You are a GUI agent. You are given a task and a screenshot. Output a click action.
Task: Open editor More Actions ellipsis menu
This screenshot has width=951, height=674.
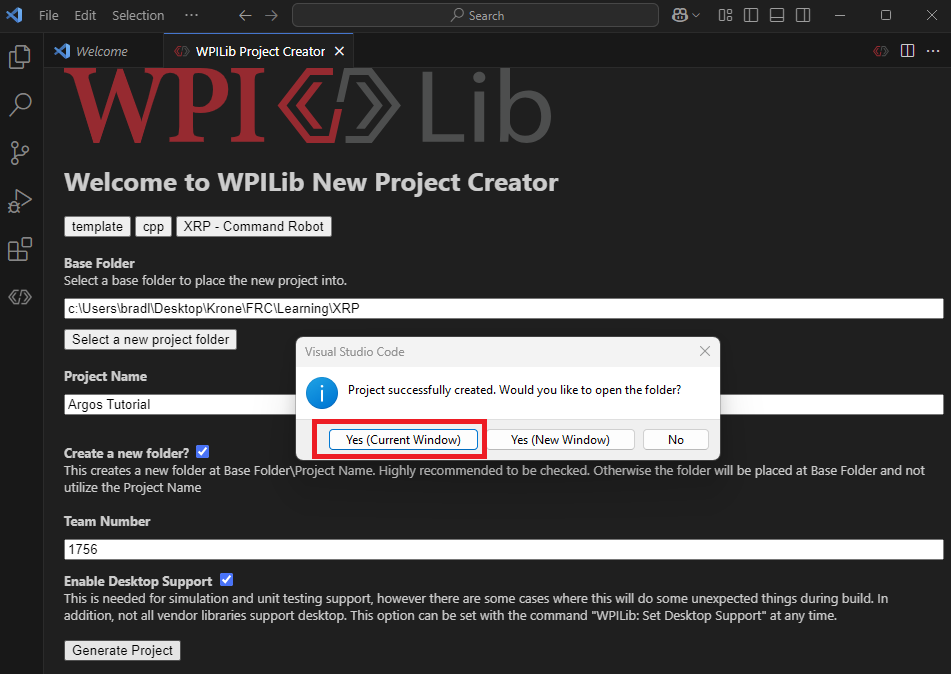(933, 51)
